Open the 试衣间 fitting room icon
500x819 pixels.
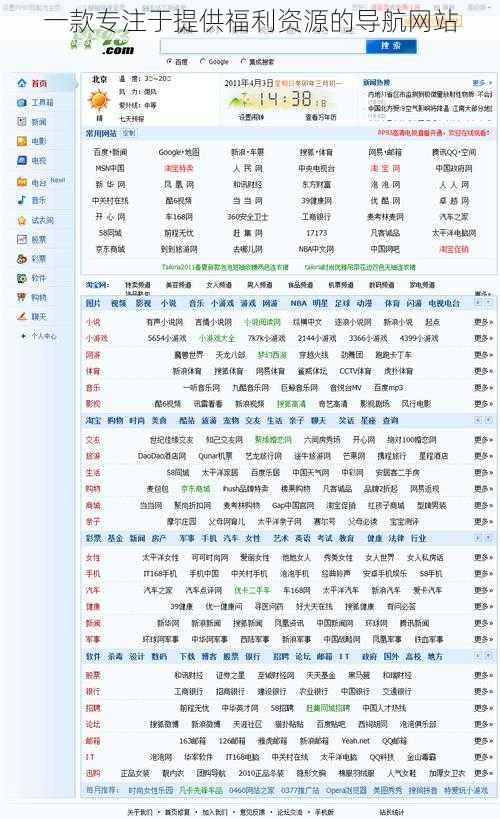click(22, 220)
